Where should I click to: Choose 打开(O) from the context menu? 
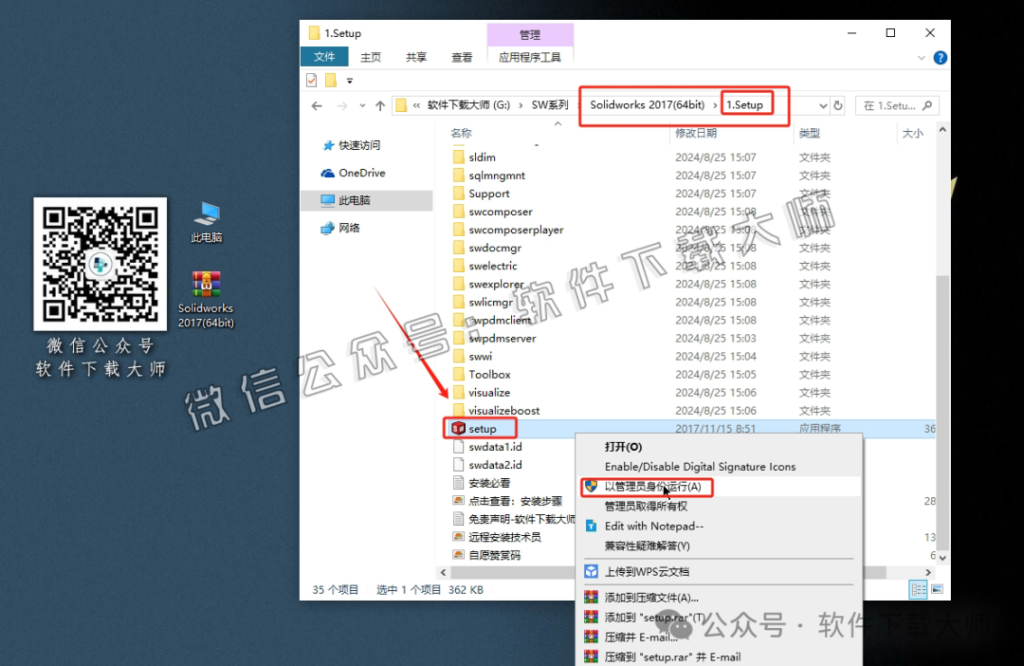pyautogui.click(x=622, y=447)
